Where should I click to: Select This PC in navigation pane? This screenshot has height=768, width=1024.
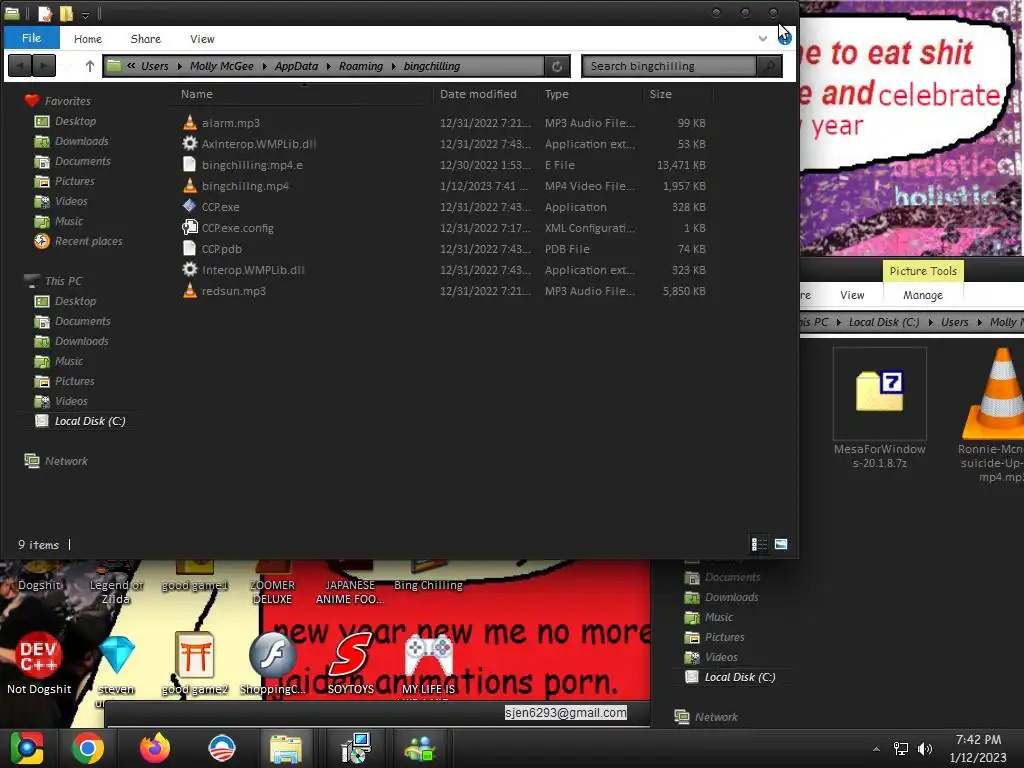(63, 281)
